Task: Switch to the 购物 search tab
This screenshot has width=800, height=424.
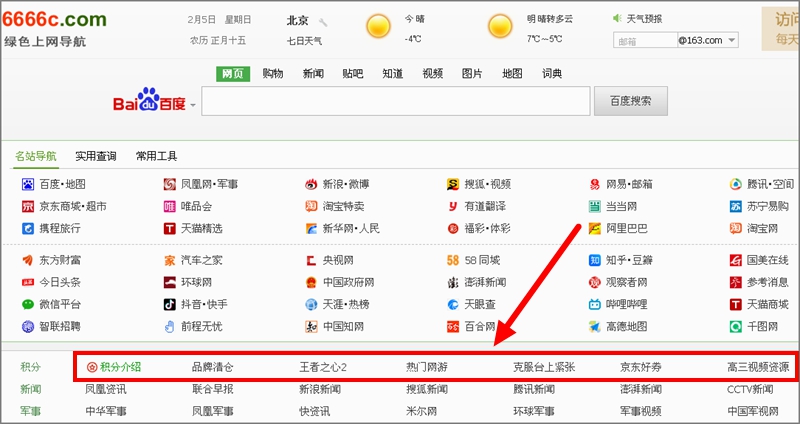Action: (x=273, y=73)
